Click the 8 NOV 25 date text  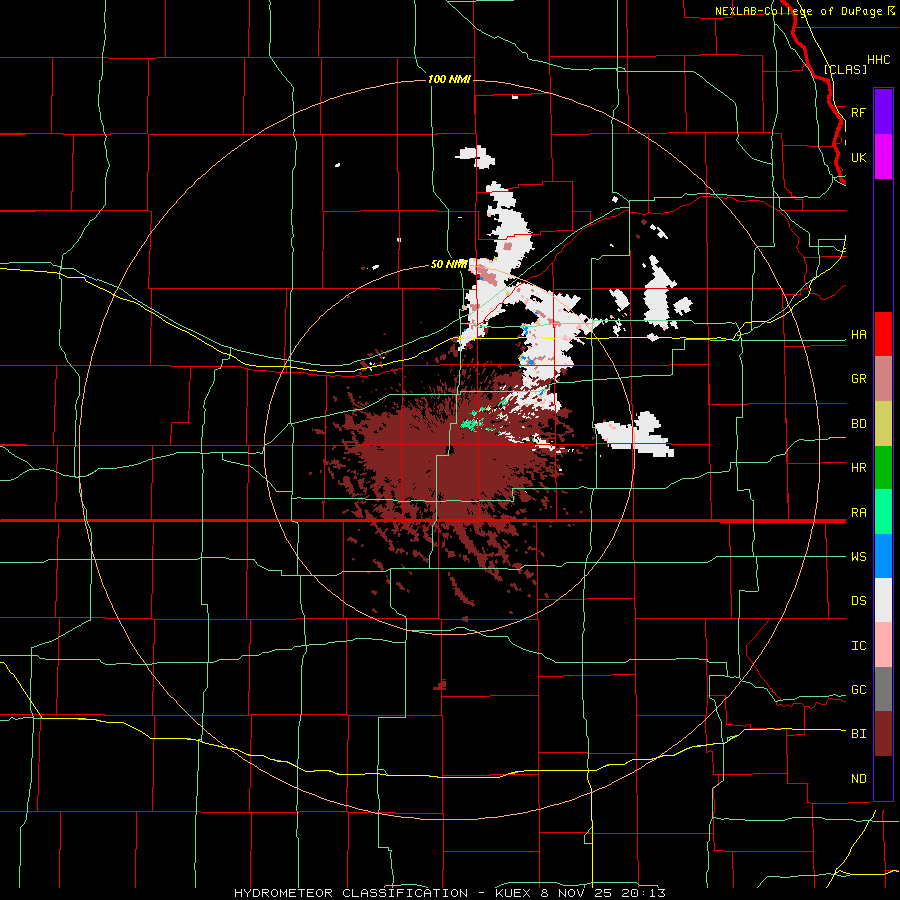[577, 893]
